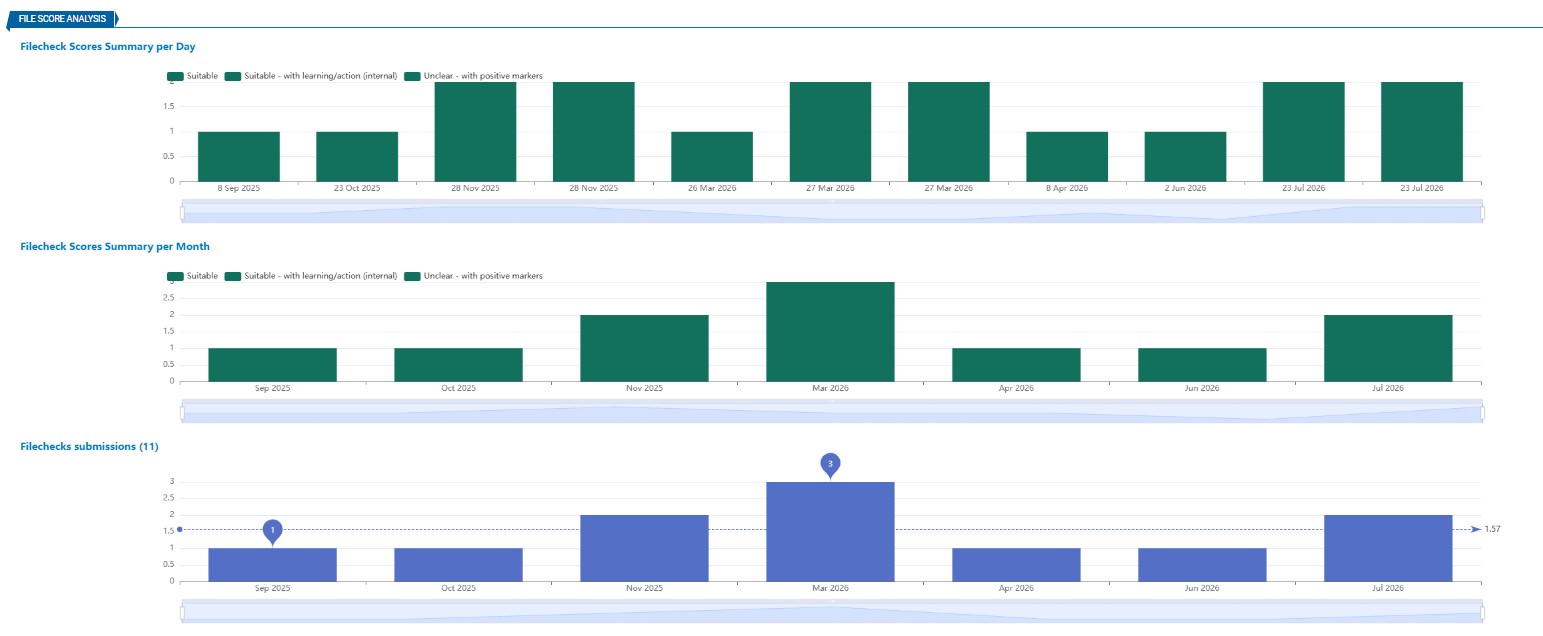1543x636 pixels.
Task: Select the FILE SCORE ANALYSIS tab
Action: click(62, 19)
